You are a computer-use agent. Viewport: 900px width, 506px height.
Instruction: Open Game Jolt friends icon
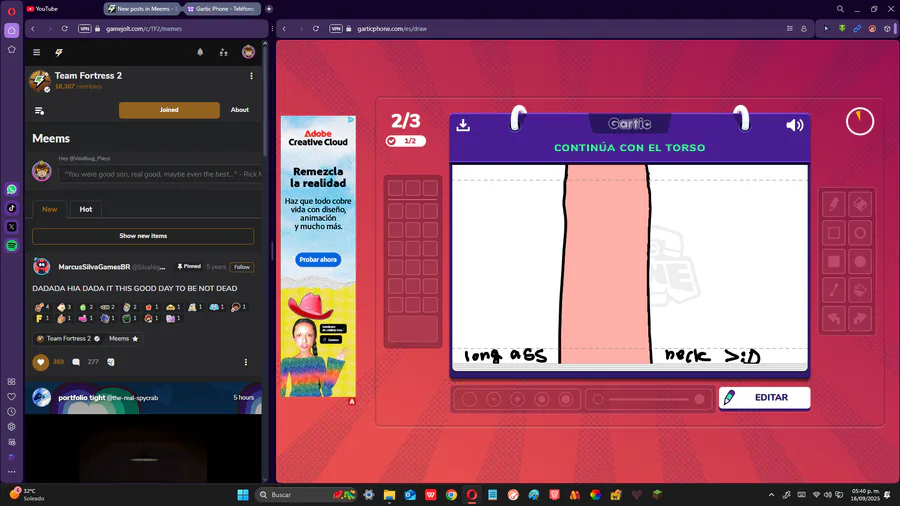pos(223,52)
